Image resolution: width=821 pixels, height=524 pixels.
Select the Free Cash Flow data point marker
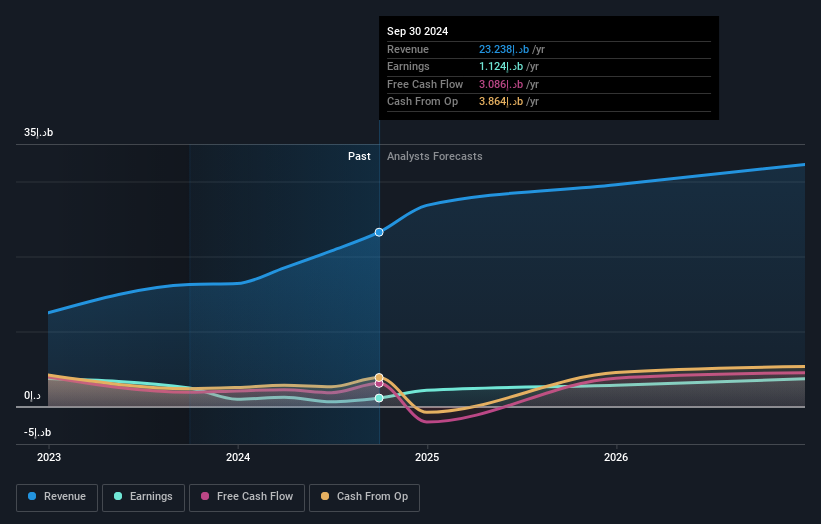click(x=379, y=384)
